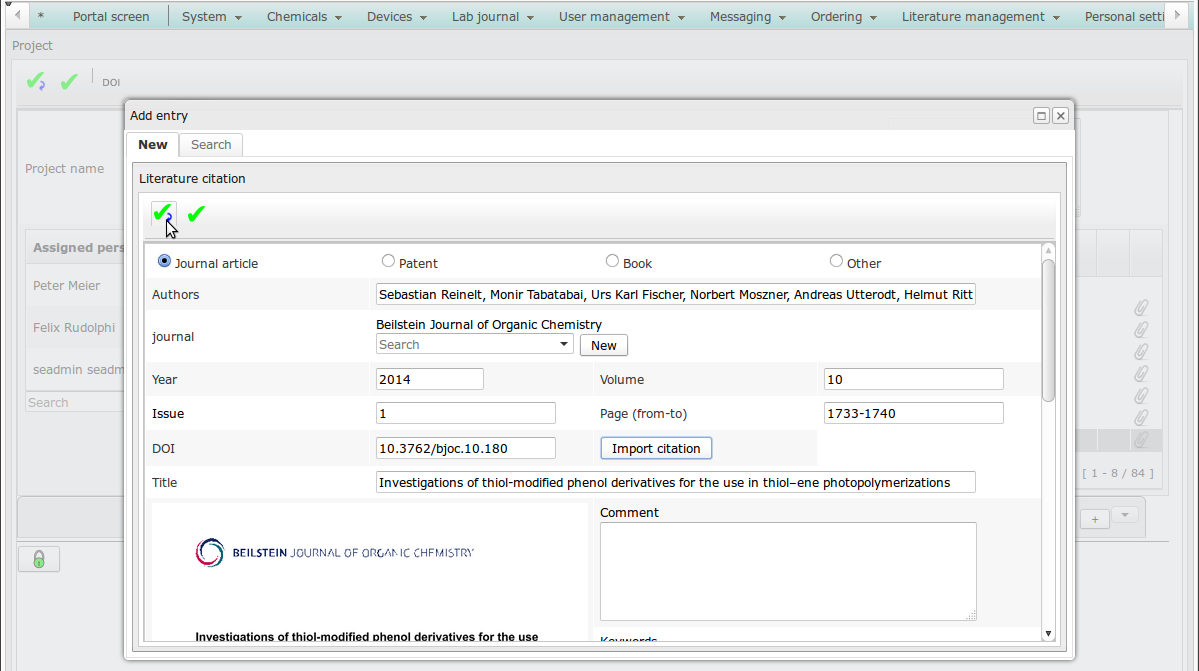Switch to the Search tab
1199x671 pixels.
(x=211, y=145)
